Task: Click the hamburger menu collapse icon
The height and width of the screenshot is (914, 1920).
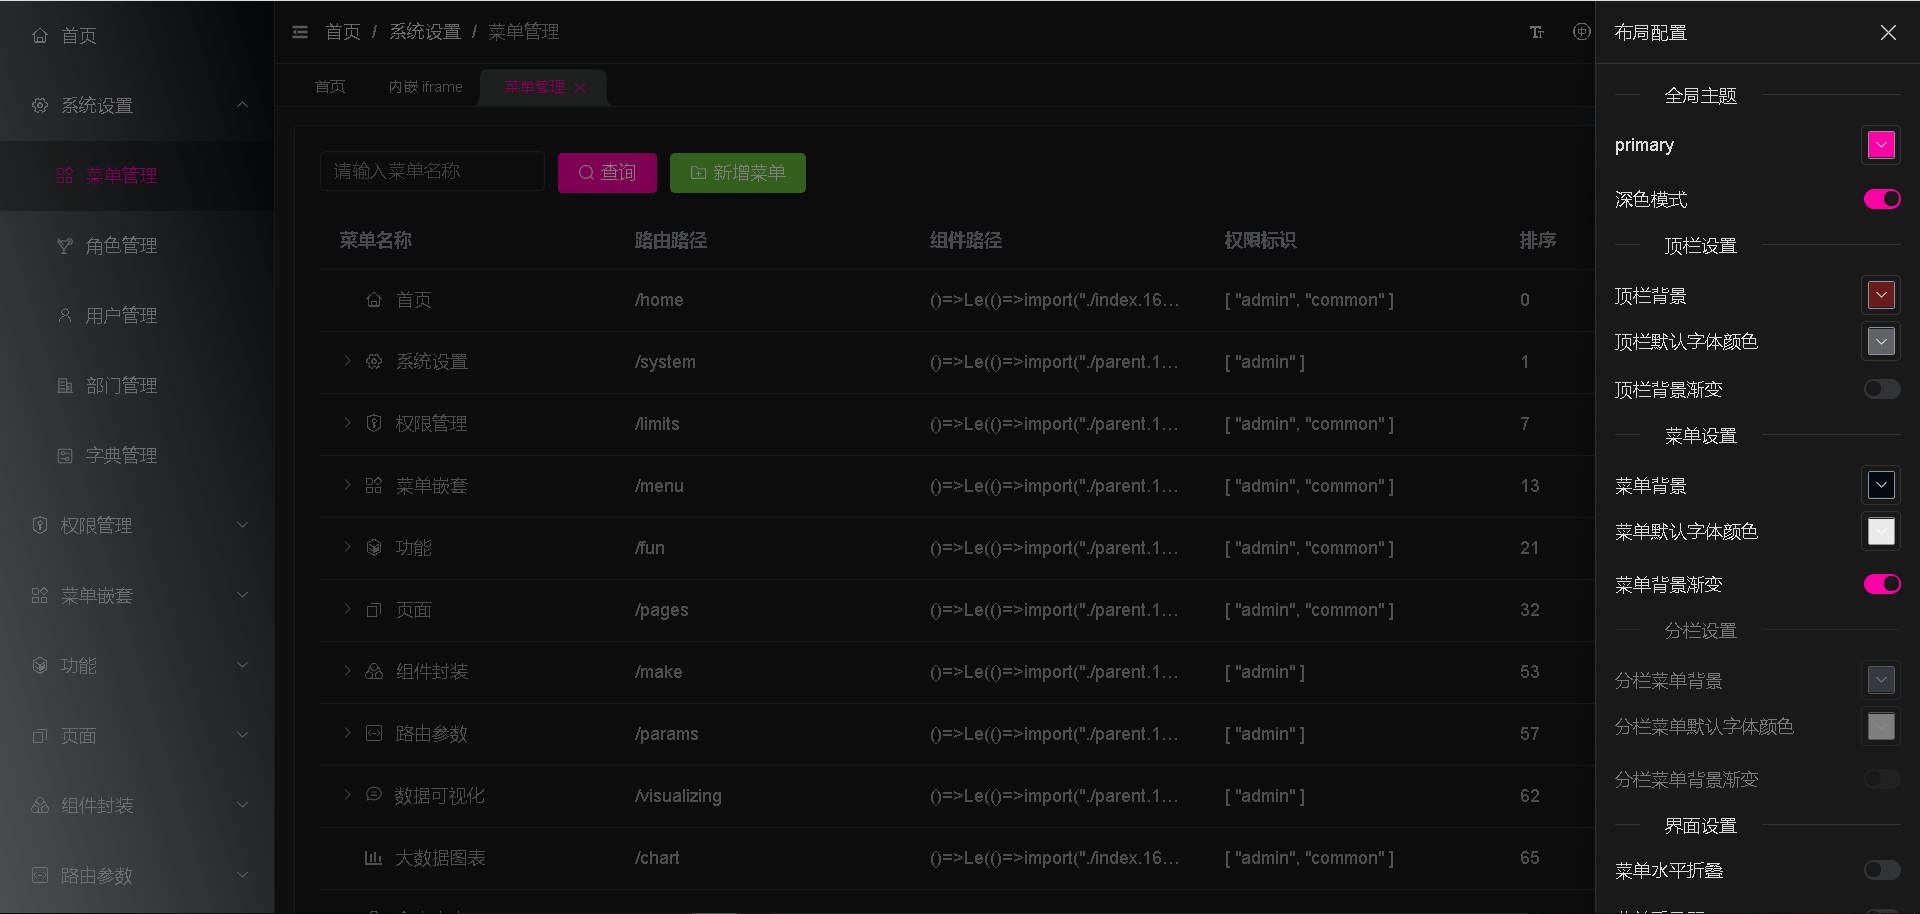Action: (300, 32)
